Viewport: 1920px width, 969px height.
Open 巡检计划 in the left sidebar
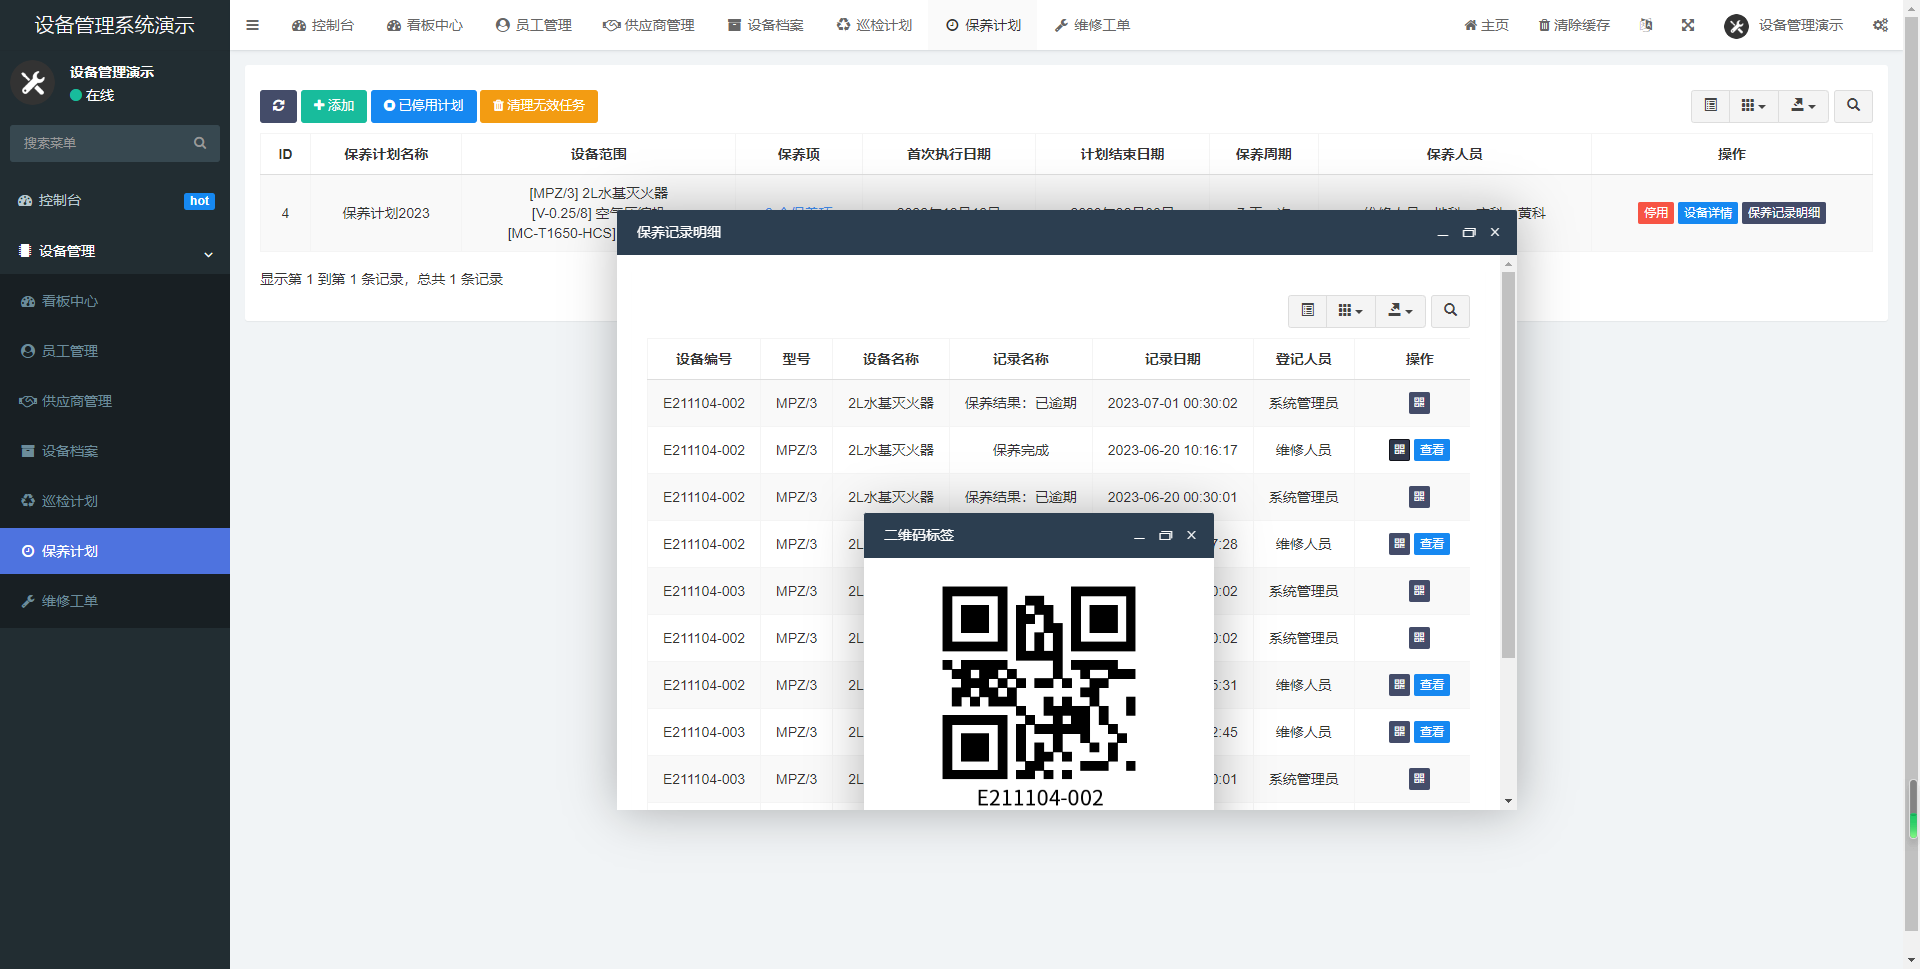pos(115,501)
